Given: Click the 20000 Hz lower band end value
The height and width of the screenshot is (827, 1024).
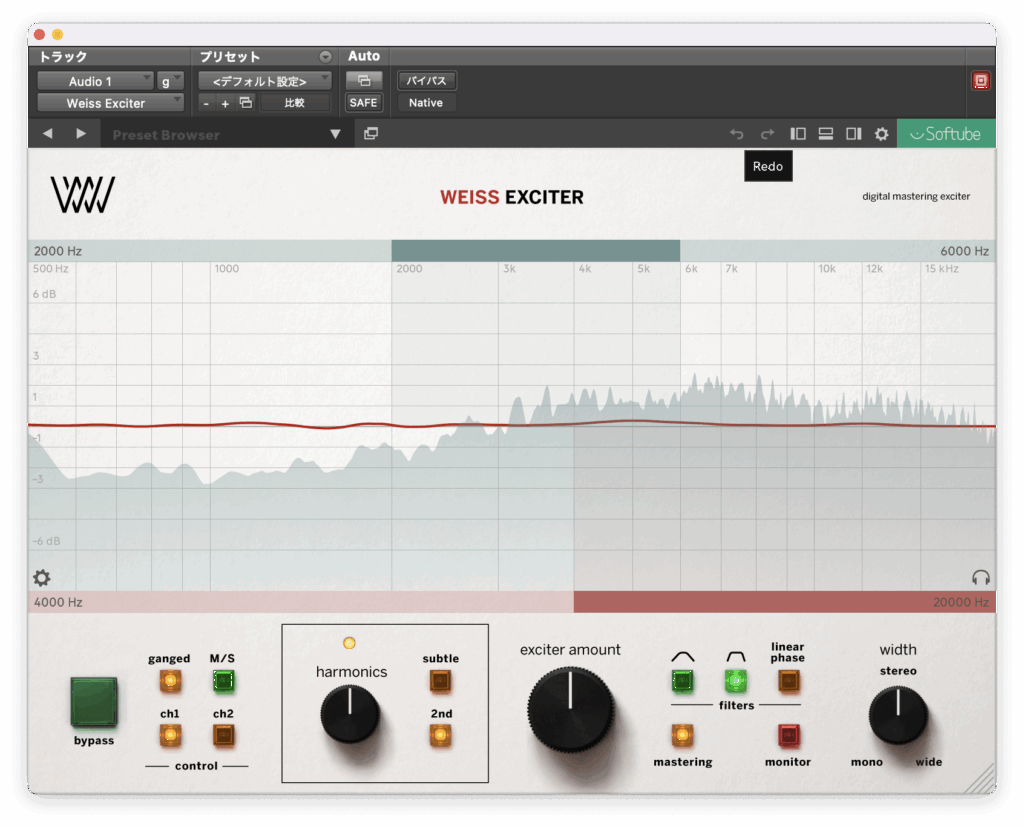Looking at the screenshot, I should pyautogui.click(x=961, y=602).
